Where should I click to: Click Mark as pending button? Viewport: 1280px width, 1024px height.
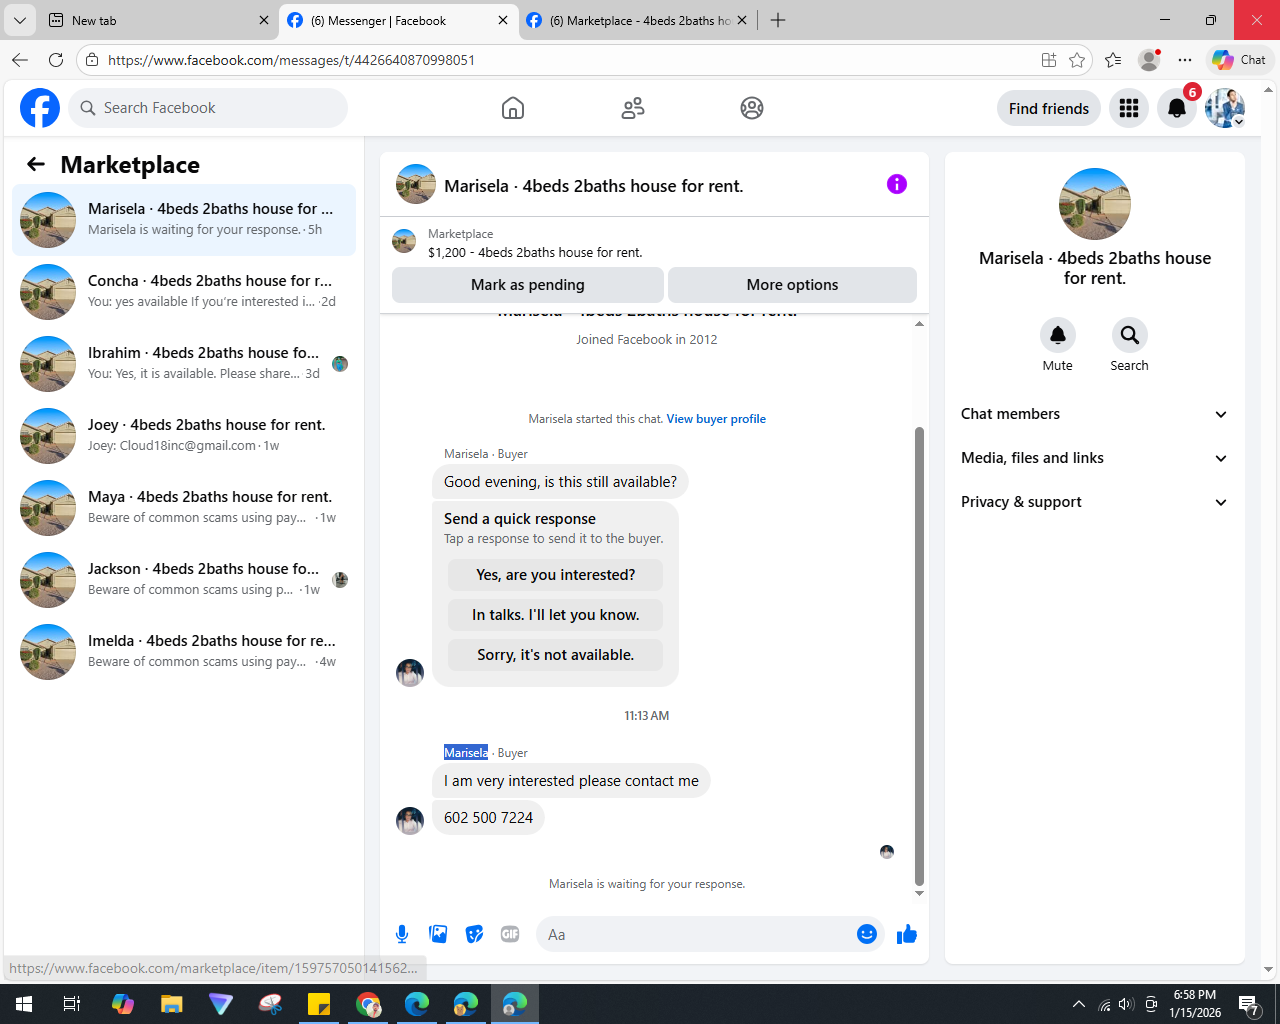[528, 285]
